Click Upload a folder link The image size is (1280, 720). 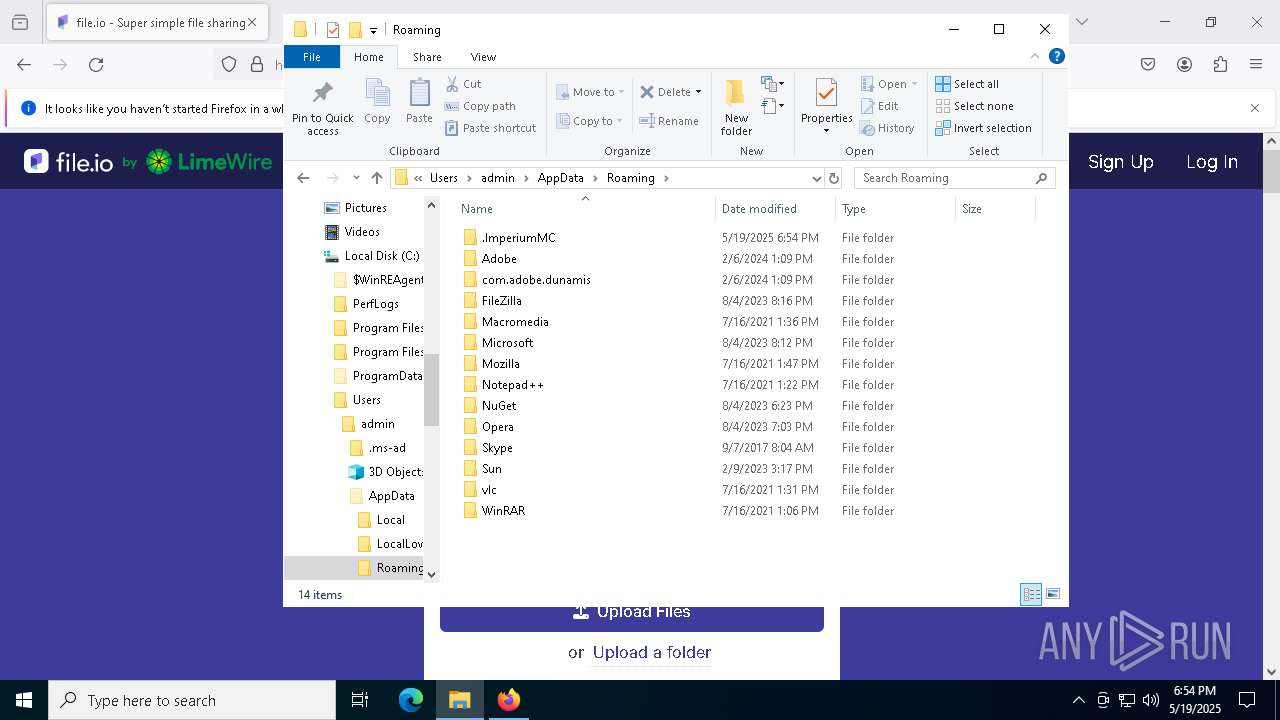[652, 652]
